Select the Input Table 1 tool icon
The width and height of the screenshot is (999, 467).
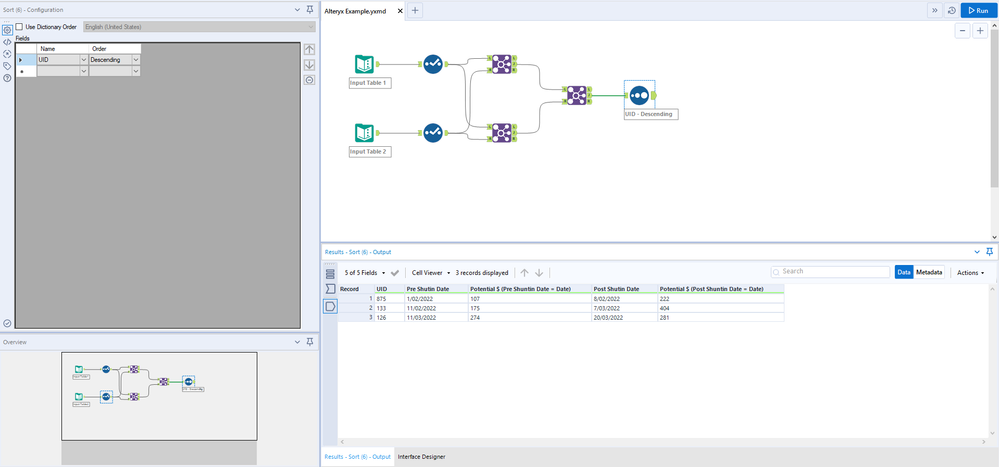pos(364,64)
